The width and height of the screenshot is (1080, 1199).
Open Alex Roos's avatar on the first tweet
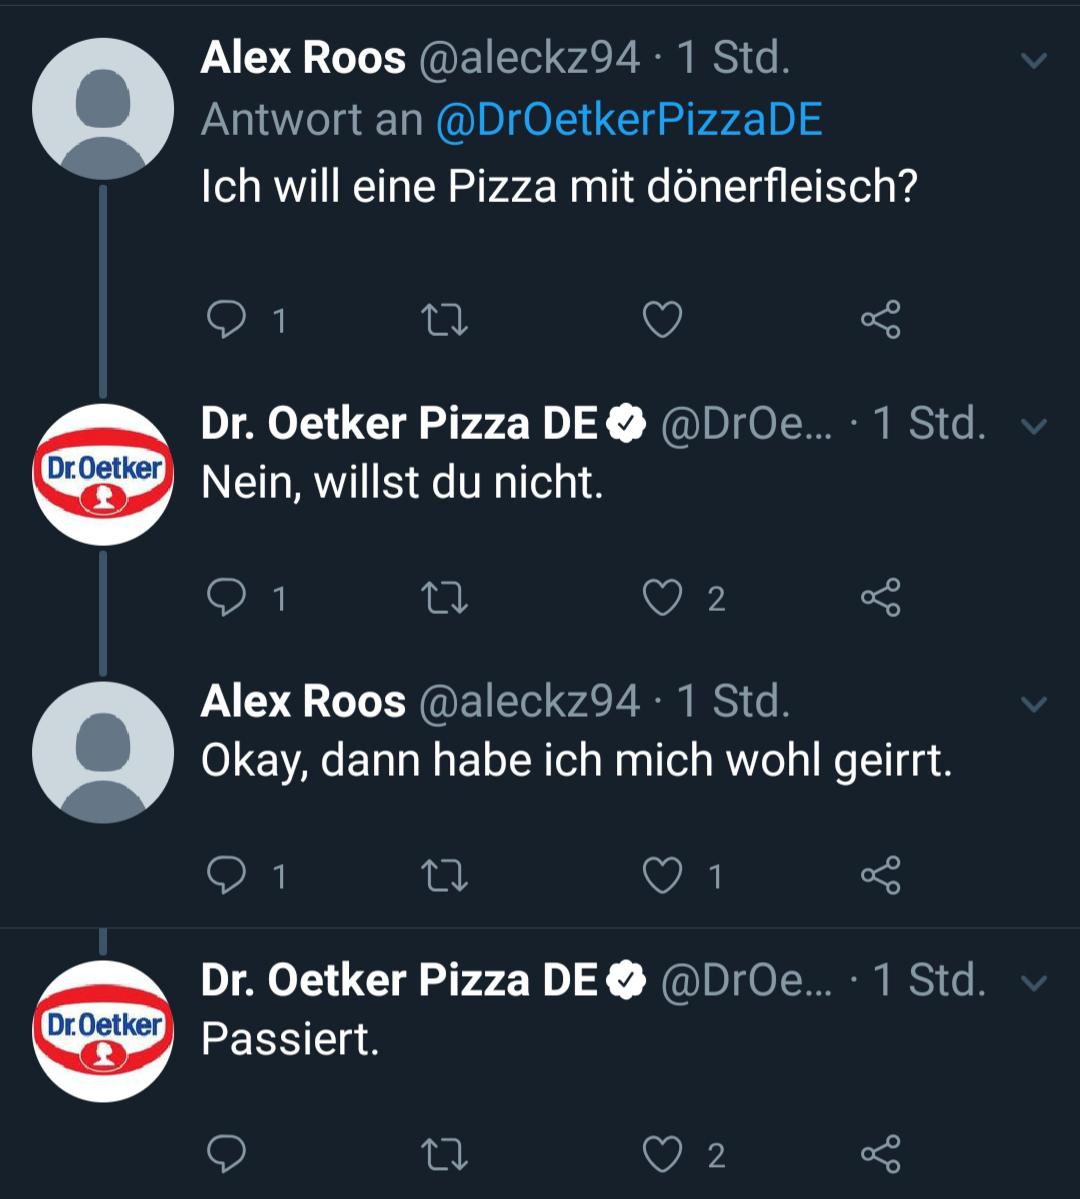coord(103,109)
